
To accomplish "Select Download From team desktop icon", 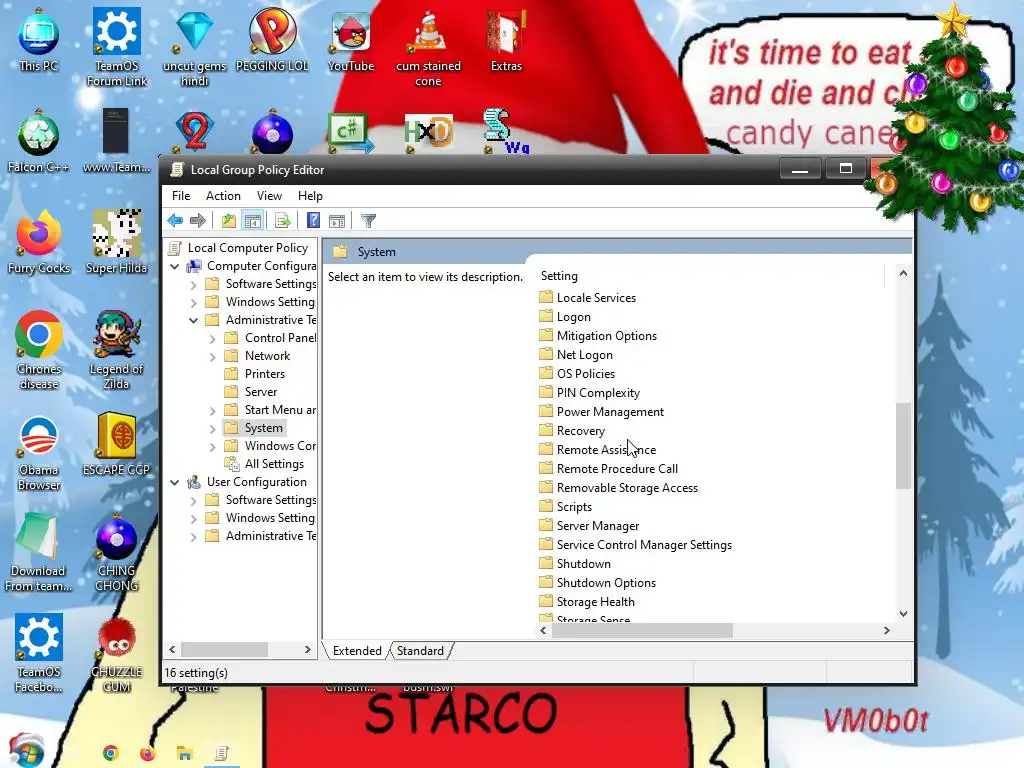I will (x=38, y=552).
